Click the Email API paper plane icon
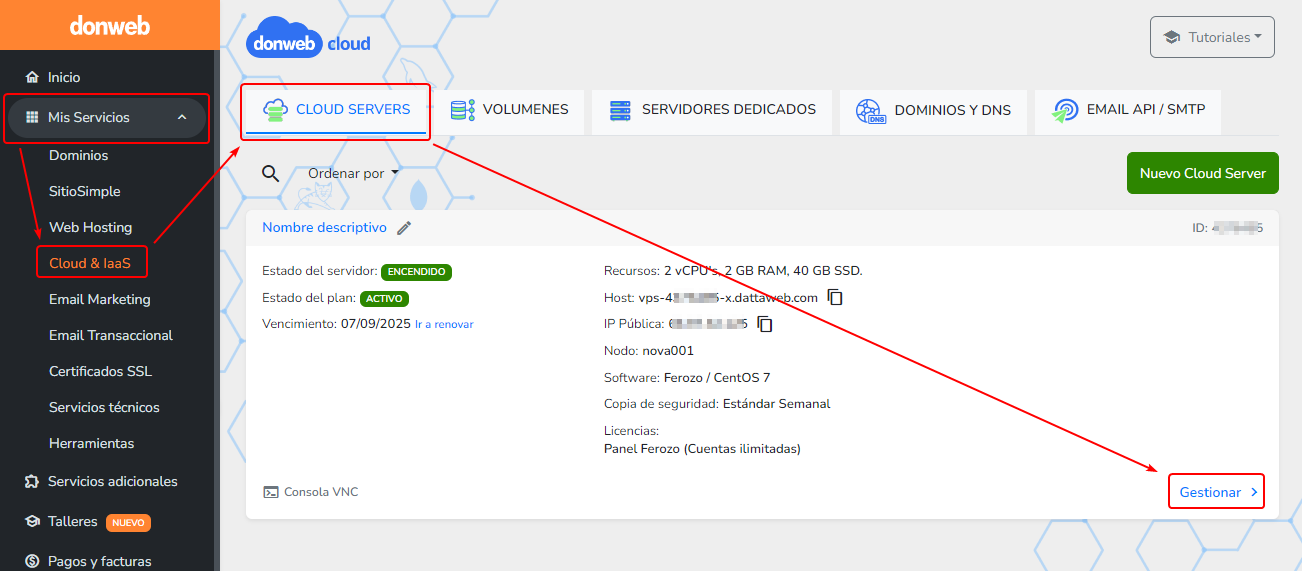 1065,111
